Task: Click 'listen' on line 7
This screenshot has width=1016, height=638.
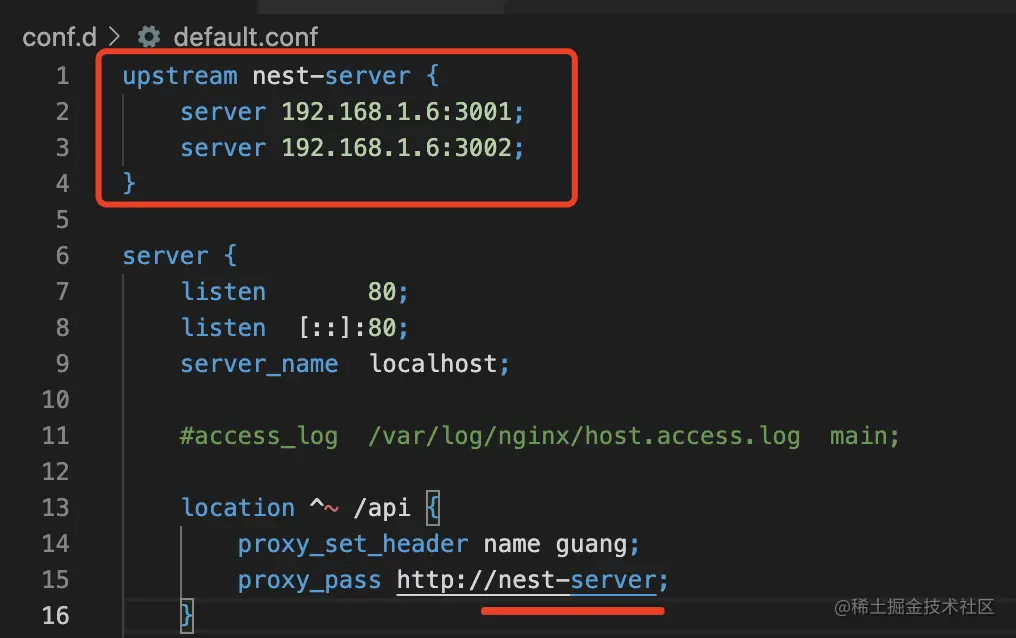Action: pyautogui.click(x=223, y=291)
